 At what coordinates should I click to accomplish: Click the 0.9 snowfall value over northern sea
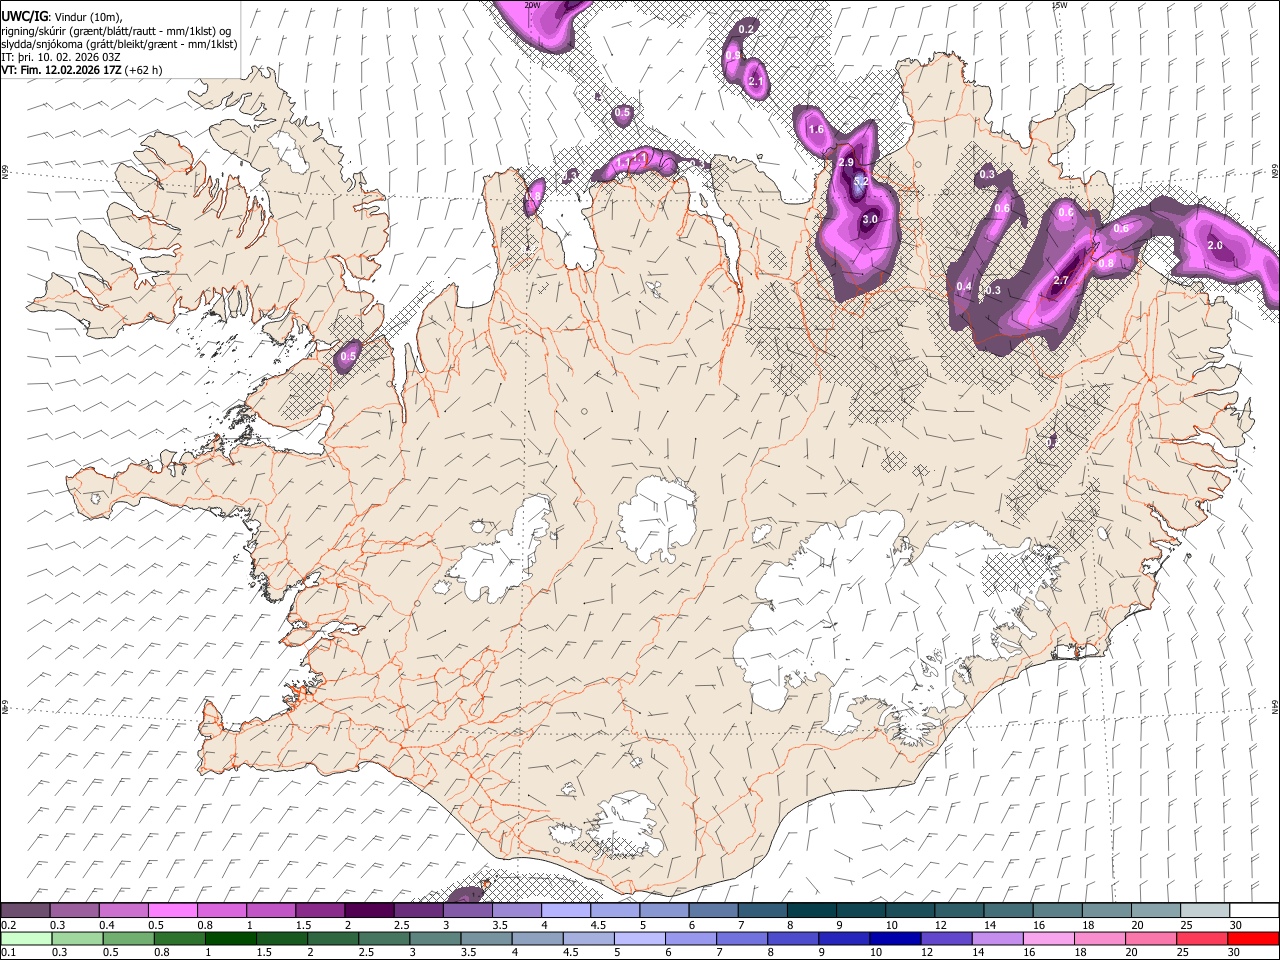coord(733,56)
